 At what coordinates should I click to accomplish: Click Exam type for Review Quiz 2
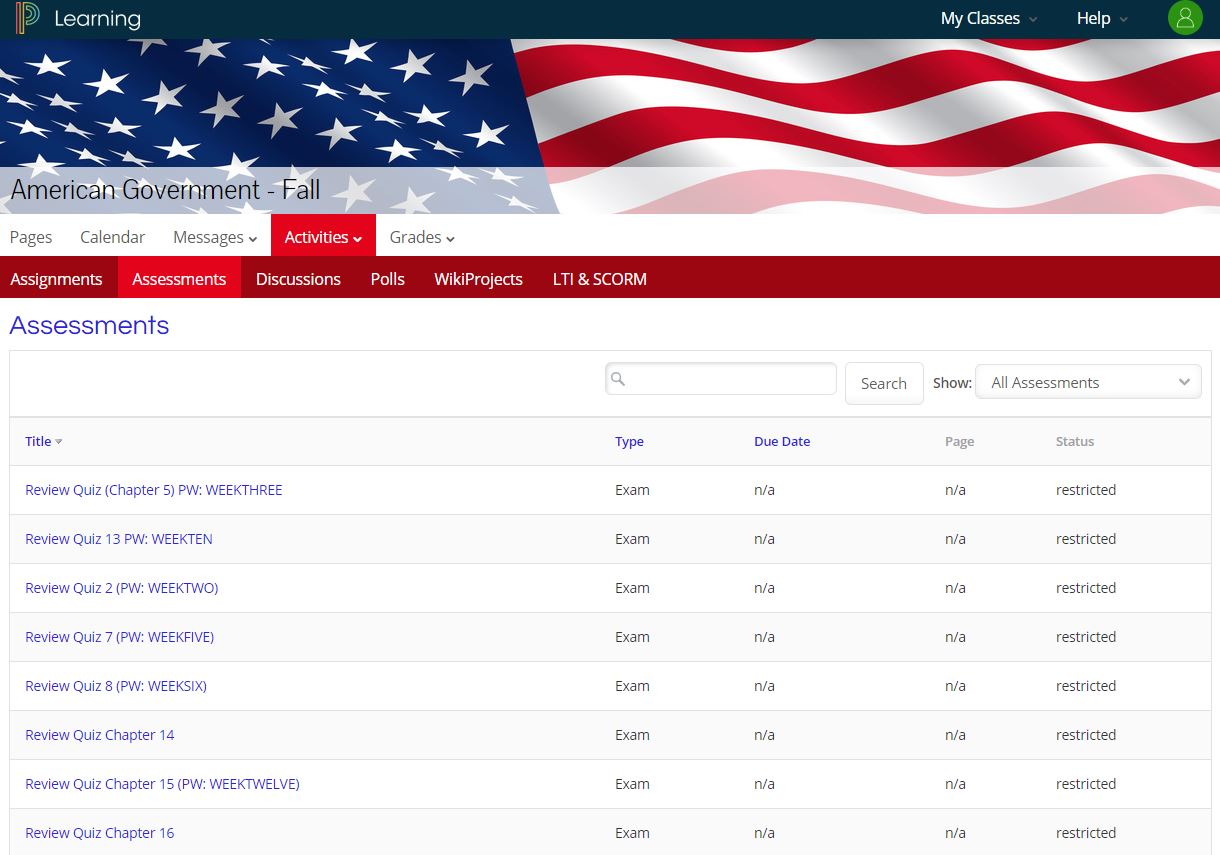tap(632, 588)
